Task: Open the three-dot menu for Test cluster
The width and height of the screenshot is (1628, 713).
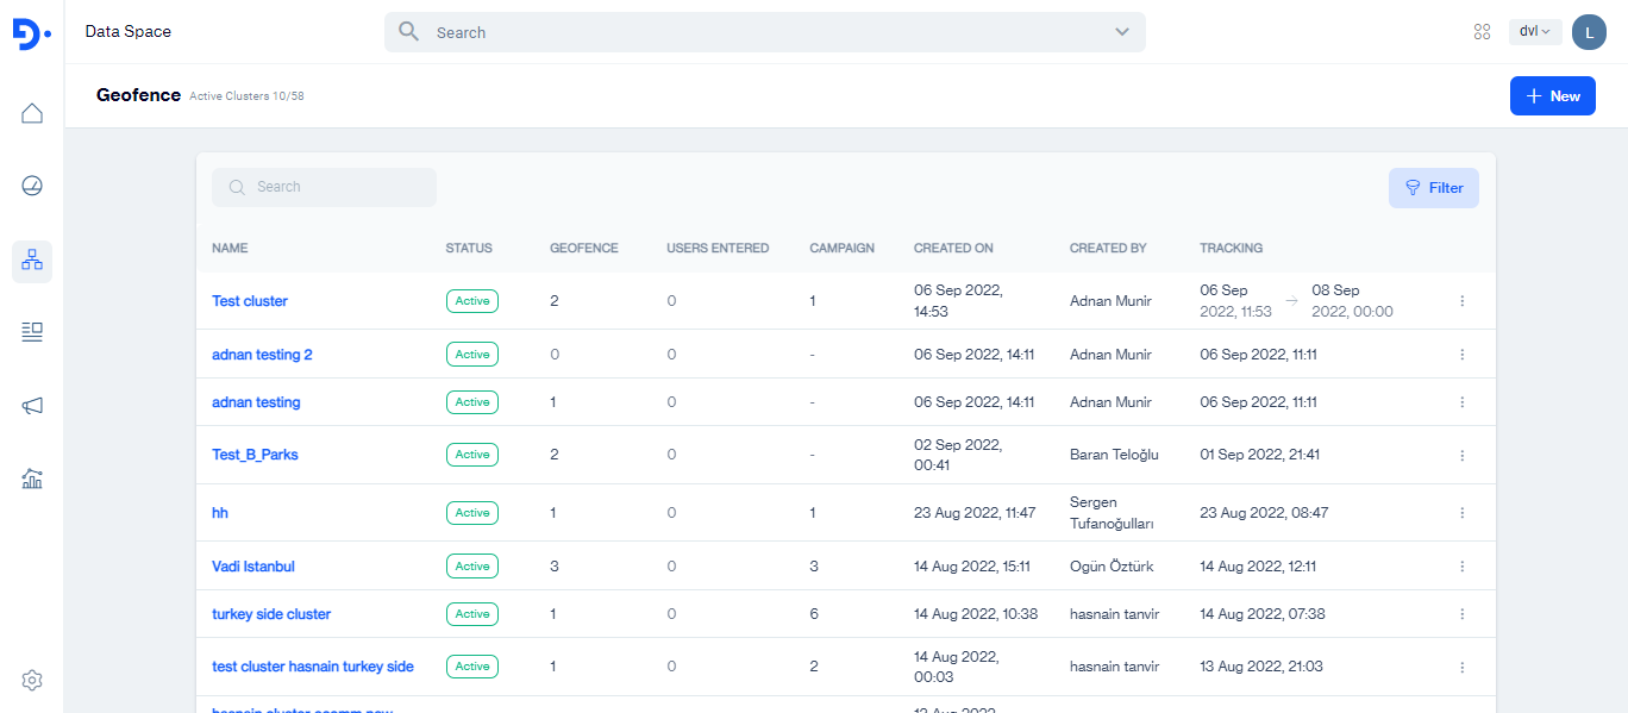Action: tap(1462, 301)
